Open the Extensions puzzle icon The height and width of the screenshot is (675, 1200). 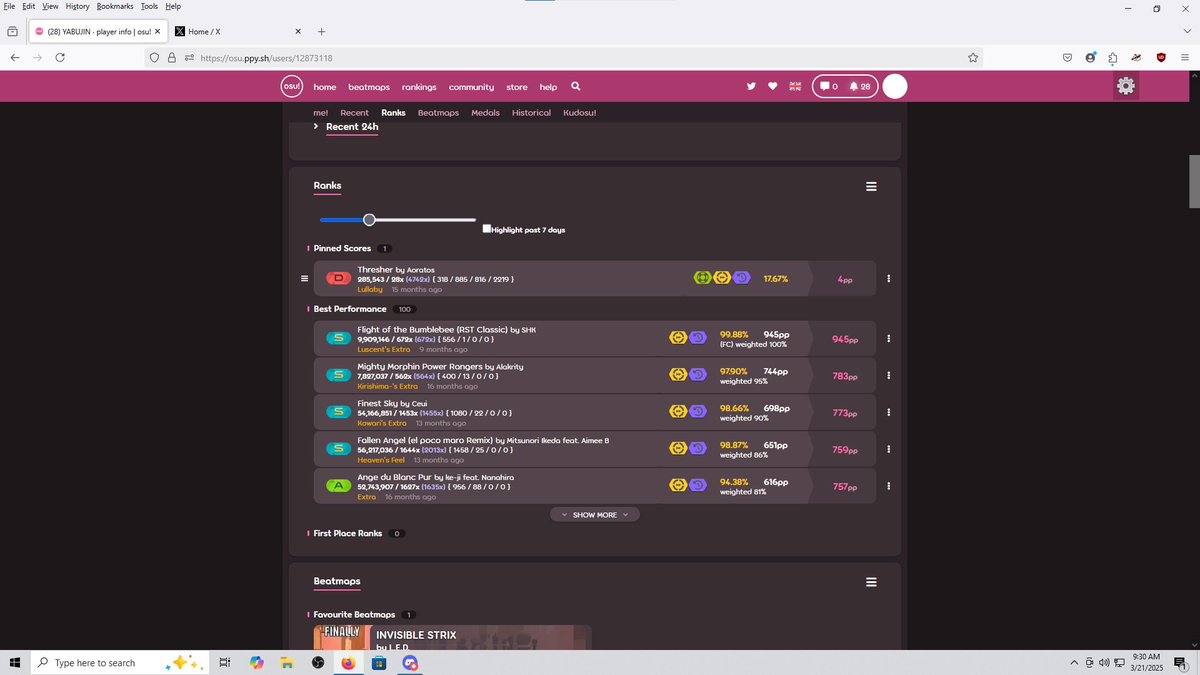(x=1114, y=58)
